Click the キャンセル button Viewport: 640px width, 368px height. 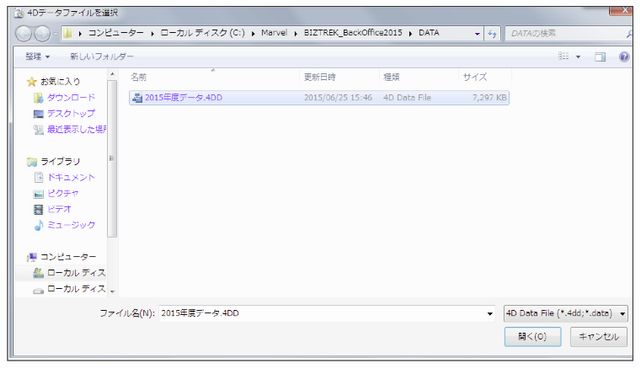[x=599, y=337]
